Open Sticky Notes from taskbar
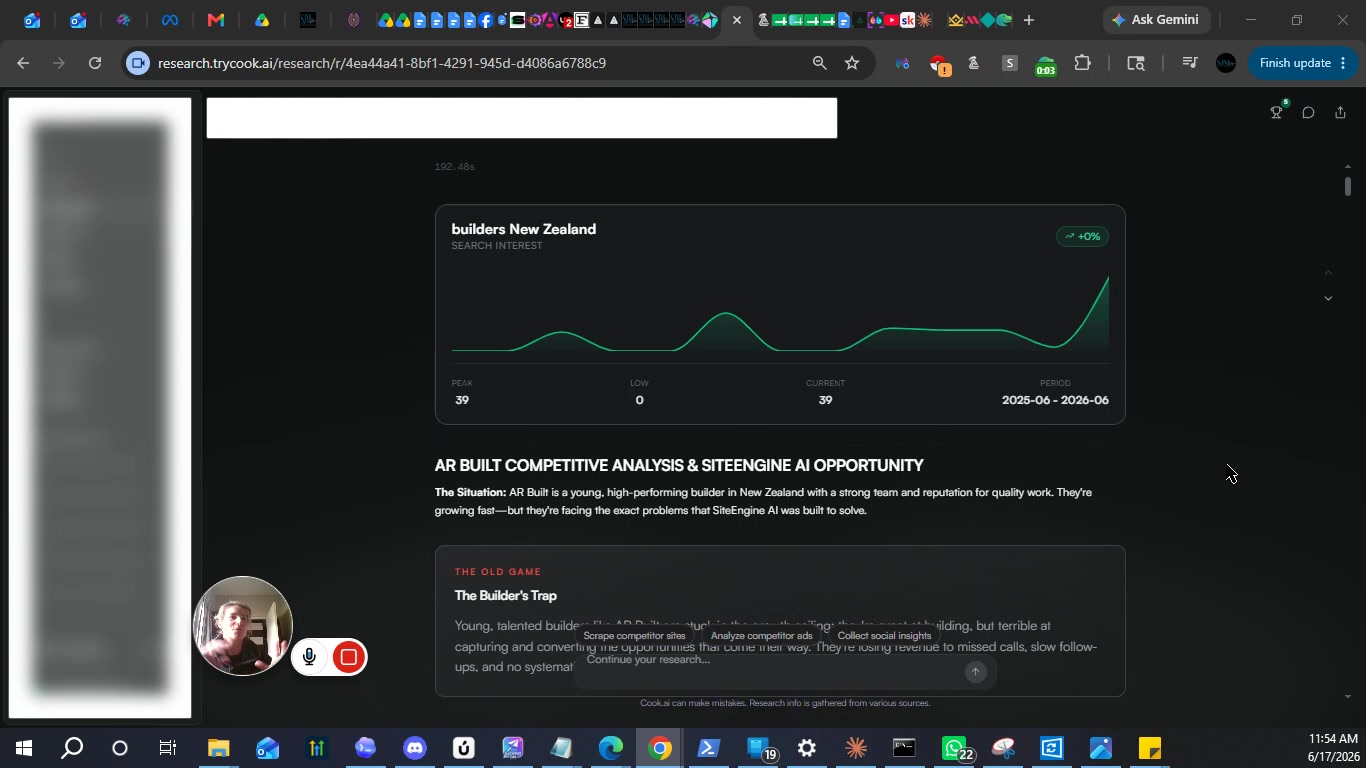 click(1149, 748)
